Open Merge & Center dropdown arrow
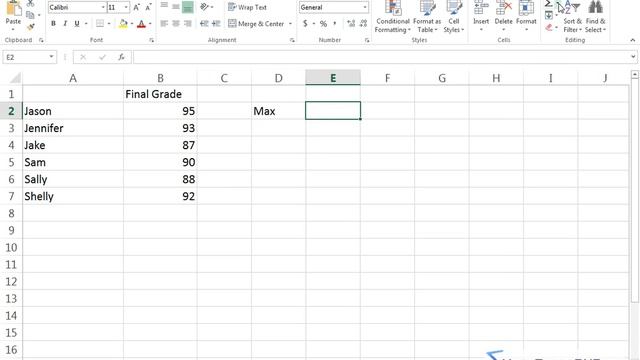Screen dimensions: 640x360 pyautogui.click(x=290, y=24)
